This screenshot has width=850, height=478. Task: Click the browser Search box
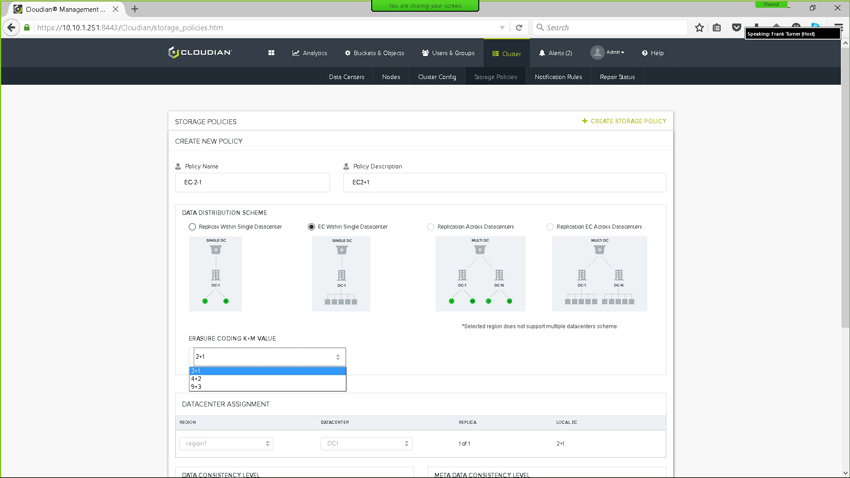pyautogui.click(x=610, y=28)
